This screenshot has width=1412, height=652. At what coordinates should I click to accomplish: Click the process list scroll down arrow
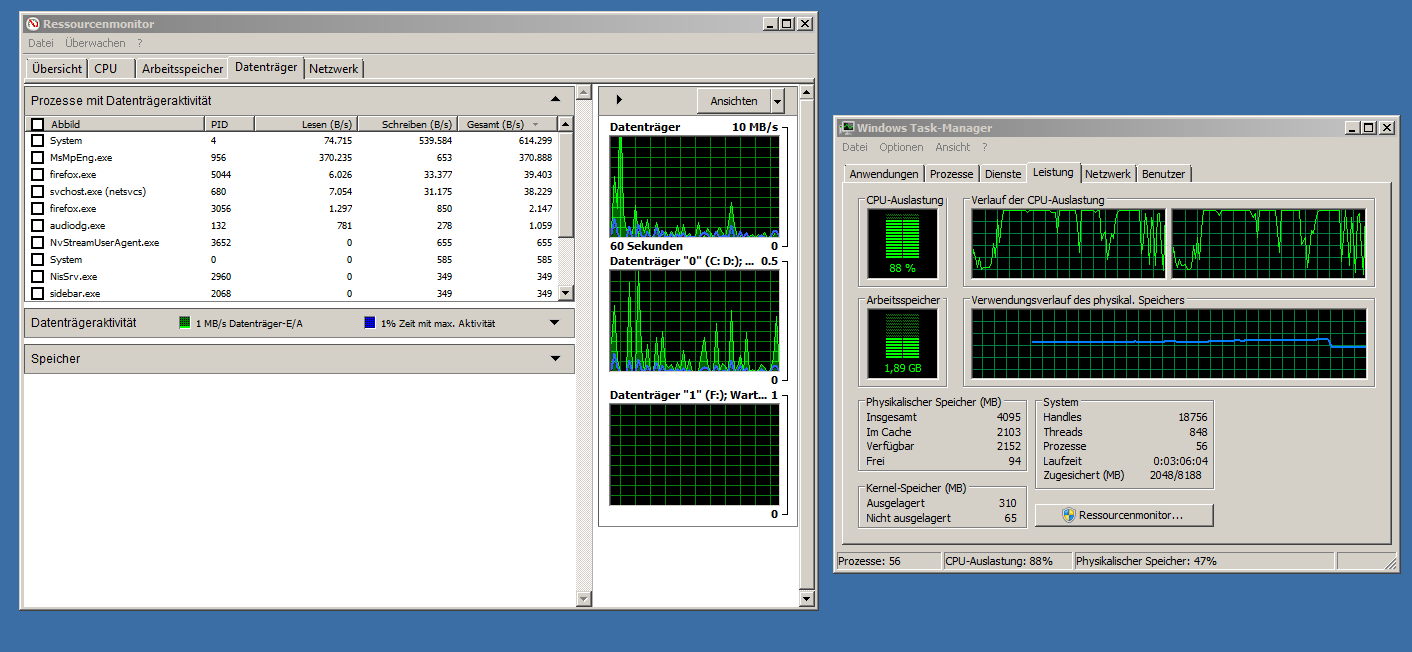(x=565, y=293)
